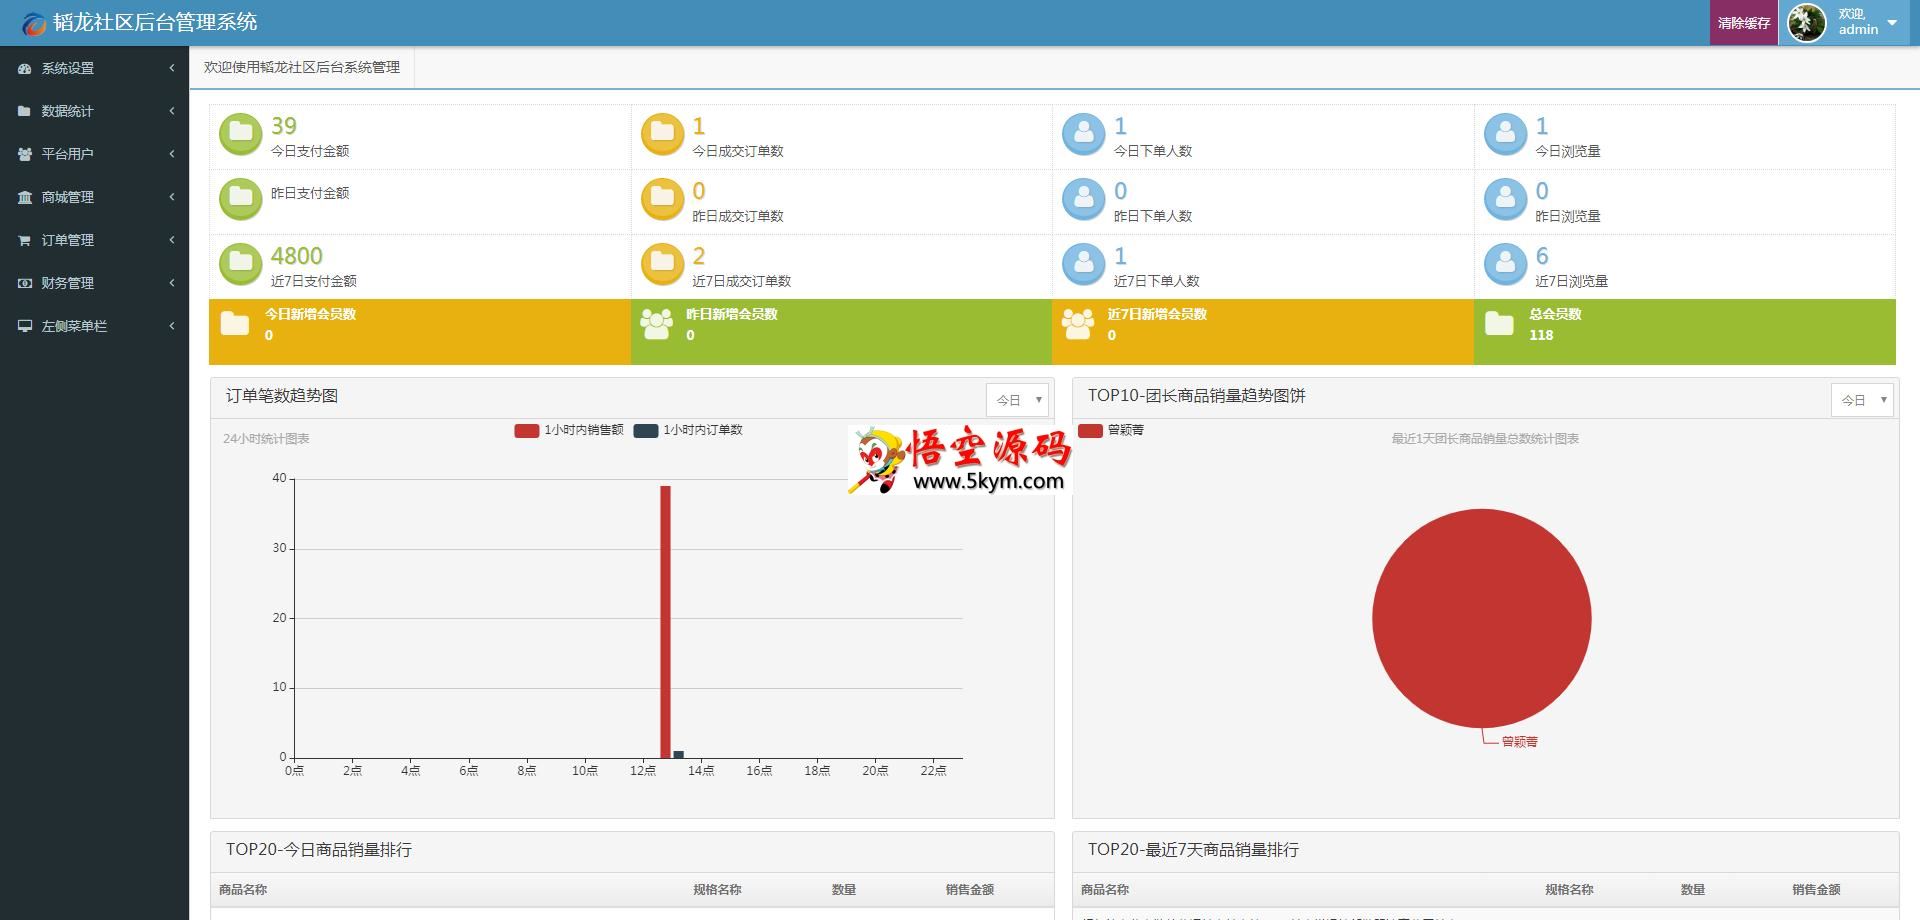
Task: Click green folder icon for 今日支付金额
Action: [240, 135]
